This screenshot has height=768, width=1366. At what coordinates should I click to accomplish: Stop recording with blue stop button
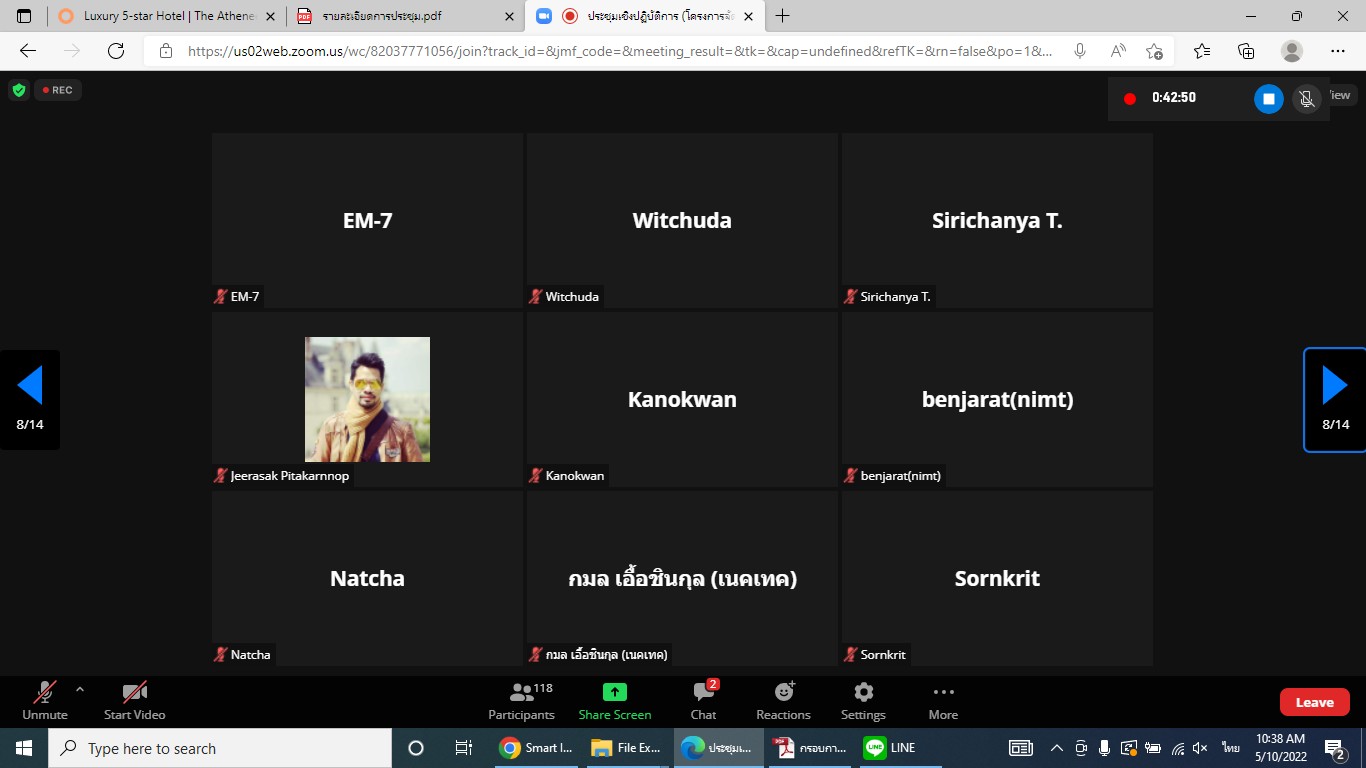click(1268, 98)
